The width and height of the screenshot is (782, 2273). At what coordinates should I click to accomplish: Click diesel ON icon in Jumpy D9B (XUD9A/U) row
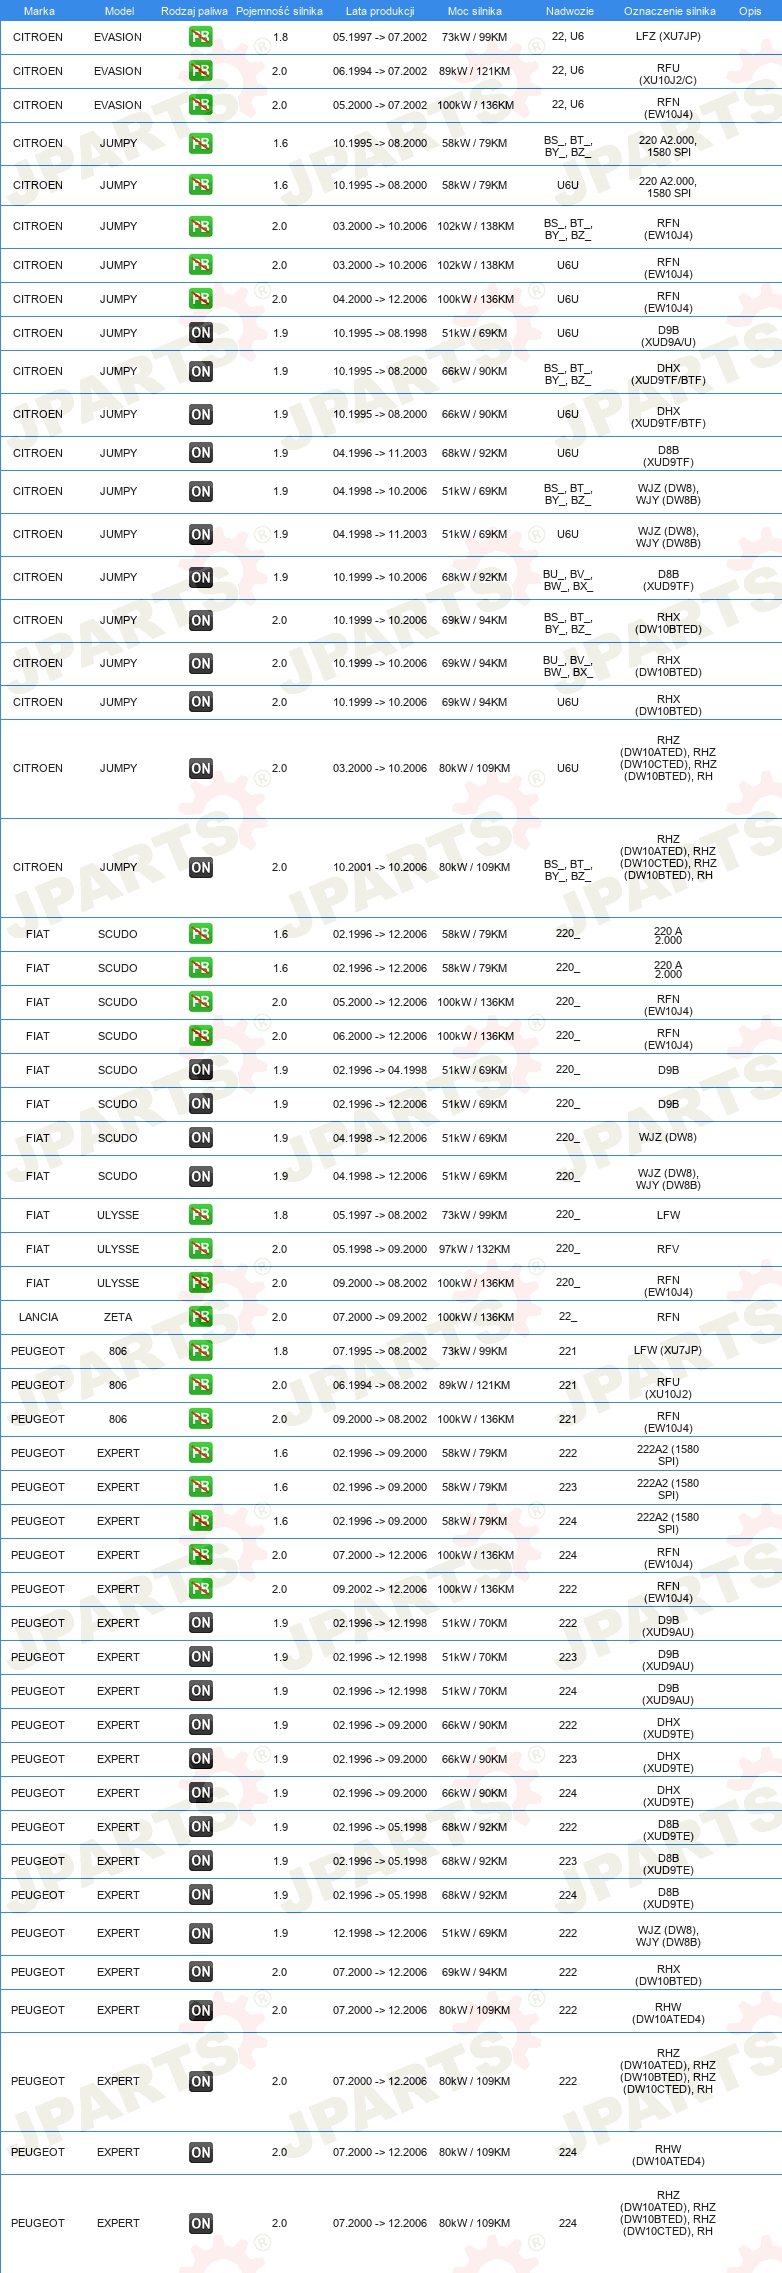[200, 333]
